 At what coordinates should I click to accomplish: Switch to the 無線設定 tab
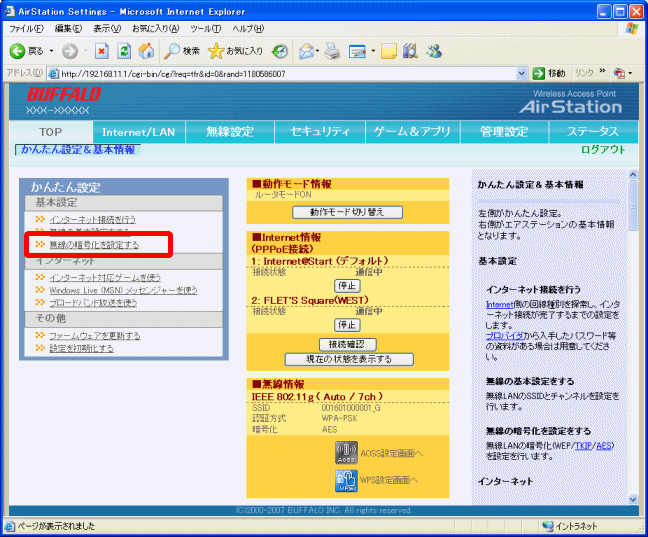(230, 132)
